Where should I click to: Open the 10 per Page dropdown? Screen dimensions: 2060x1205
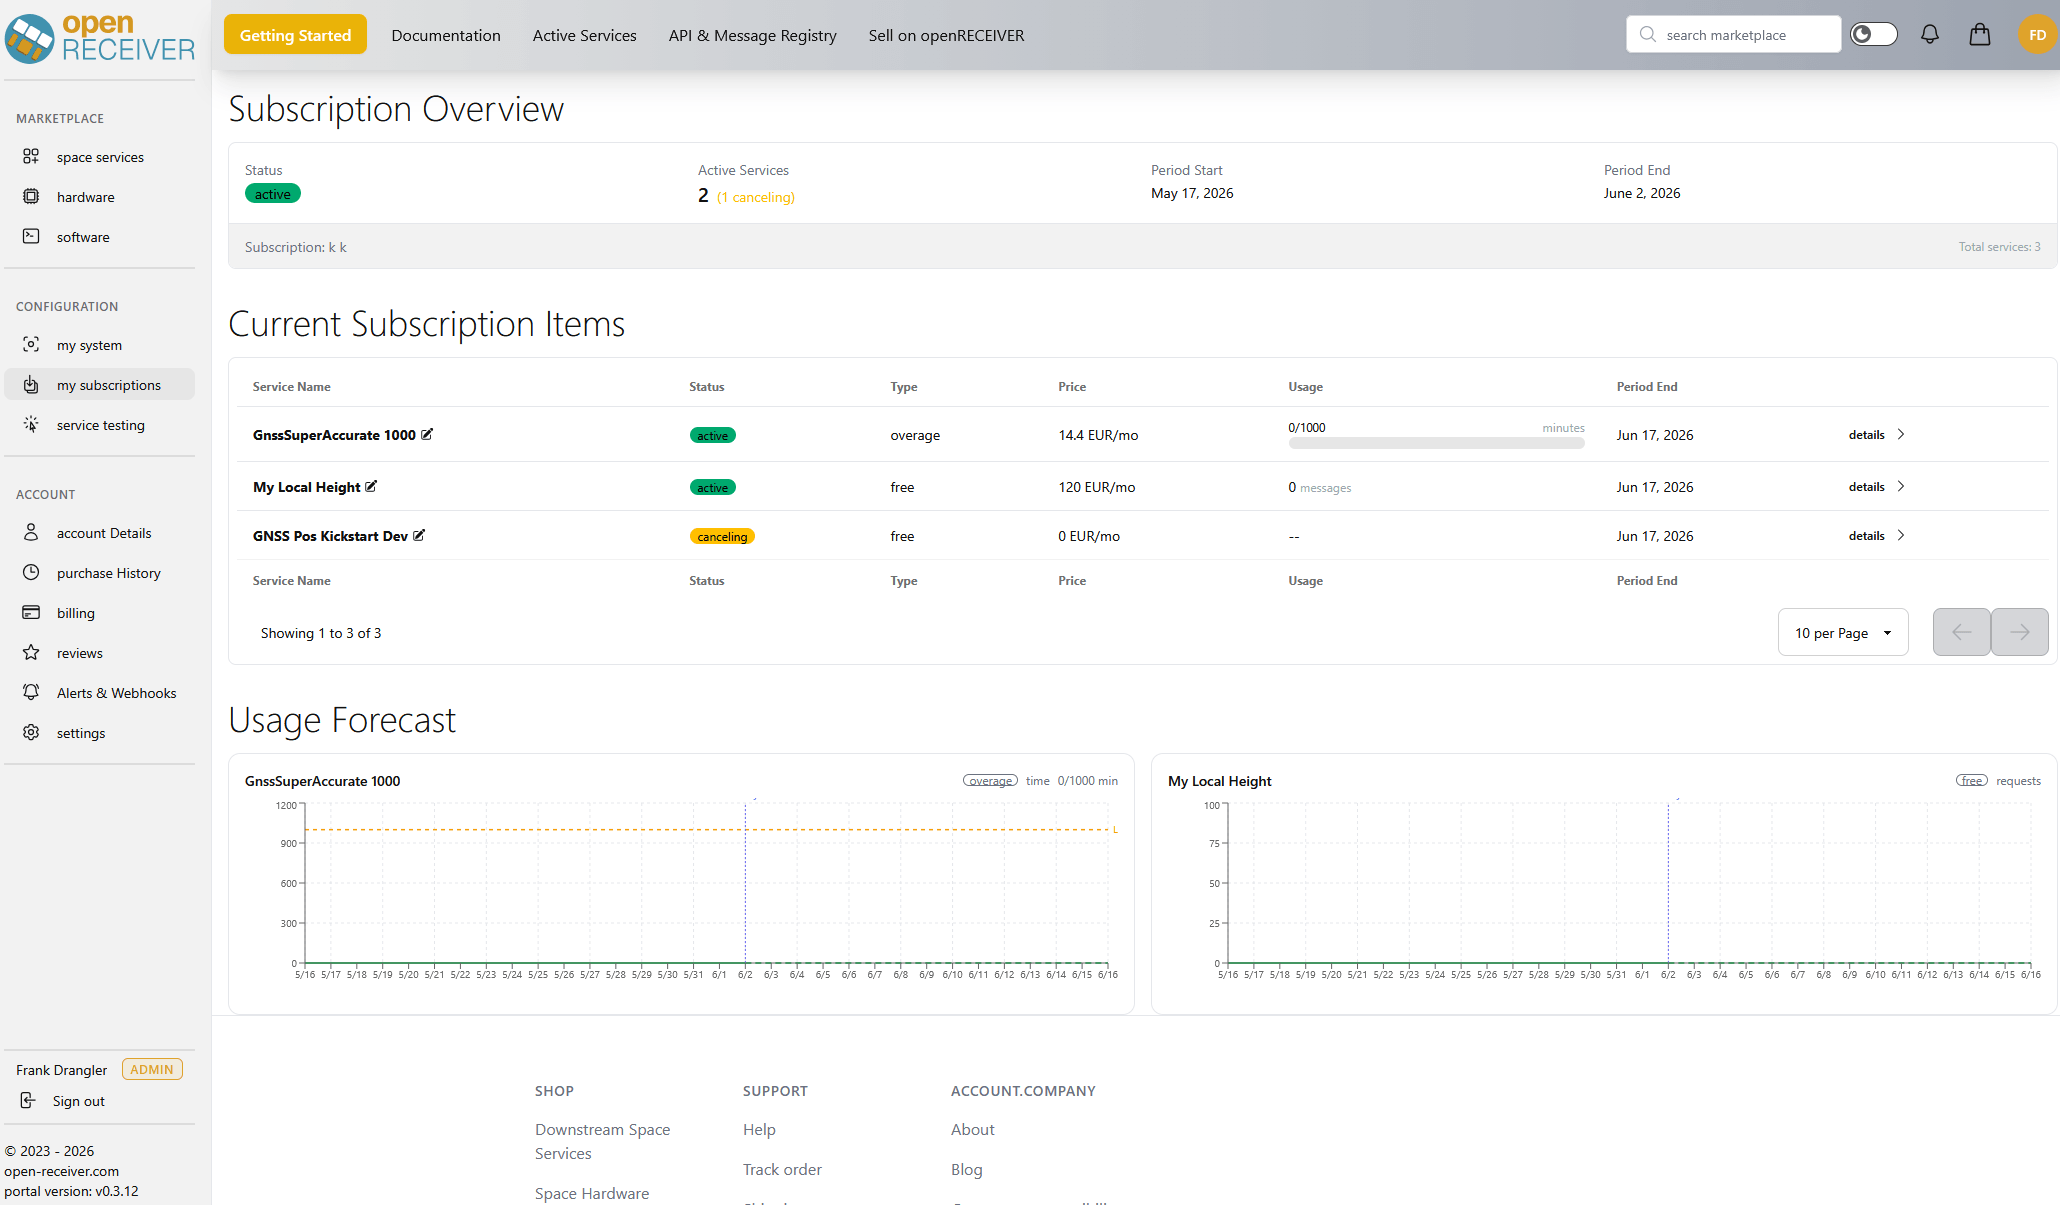[x=1843, y=633]
